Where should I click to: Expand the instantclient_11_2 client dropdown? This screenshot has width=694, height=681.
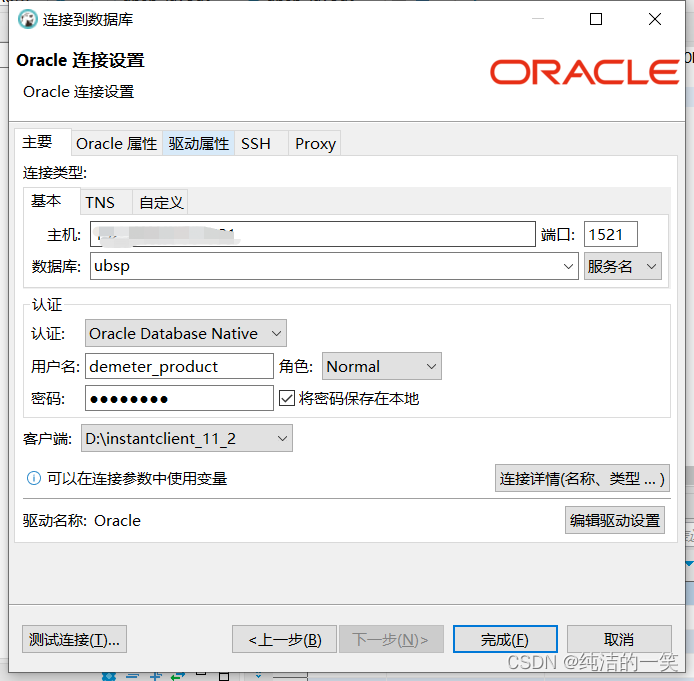coord(187,439)
